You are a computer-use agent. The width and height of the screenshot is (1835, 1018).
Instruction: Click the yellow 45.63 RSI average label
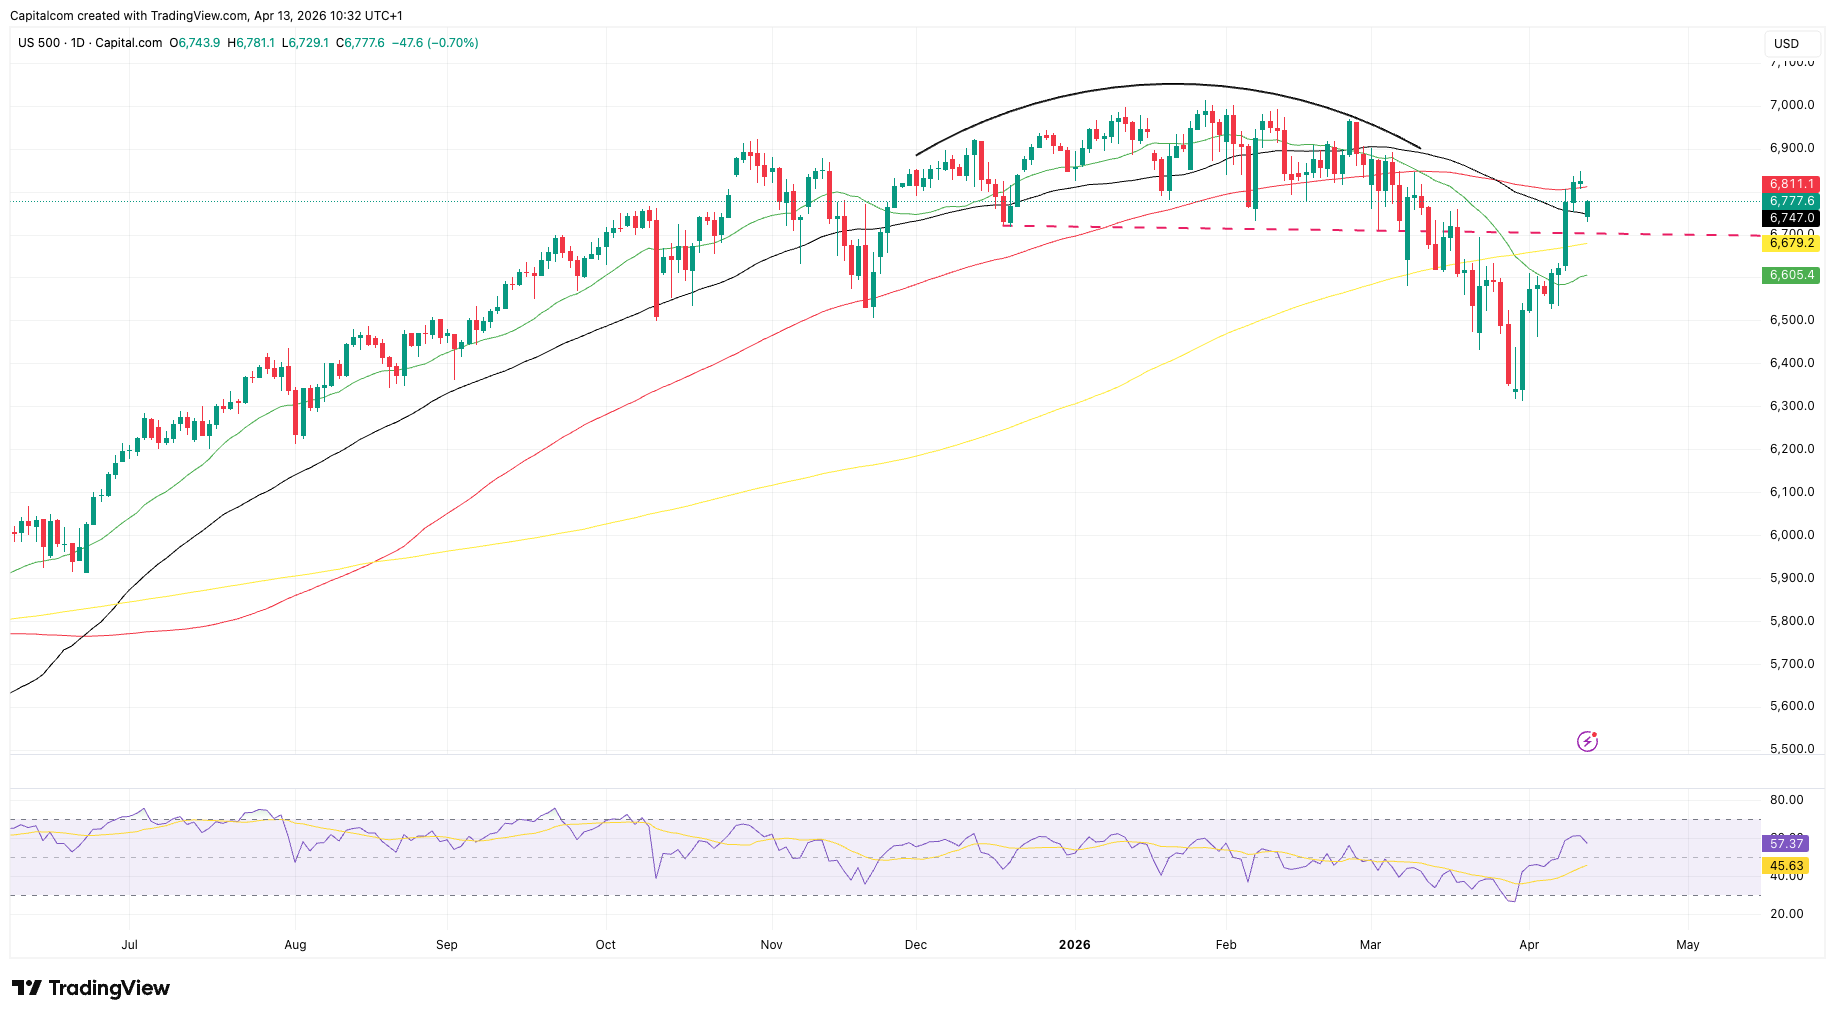pos(1786,866)
